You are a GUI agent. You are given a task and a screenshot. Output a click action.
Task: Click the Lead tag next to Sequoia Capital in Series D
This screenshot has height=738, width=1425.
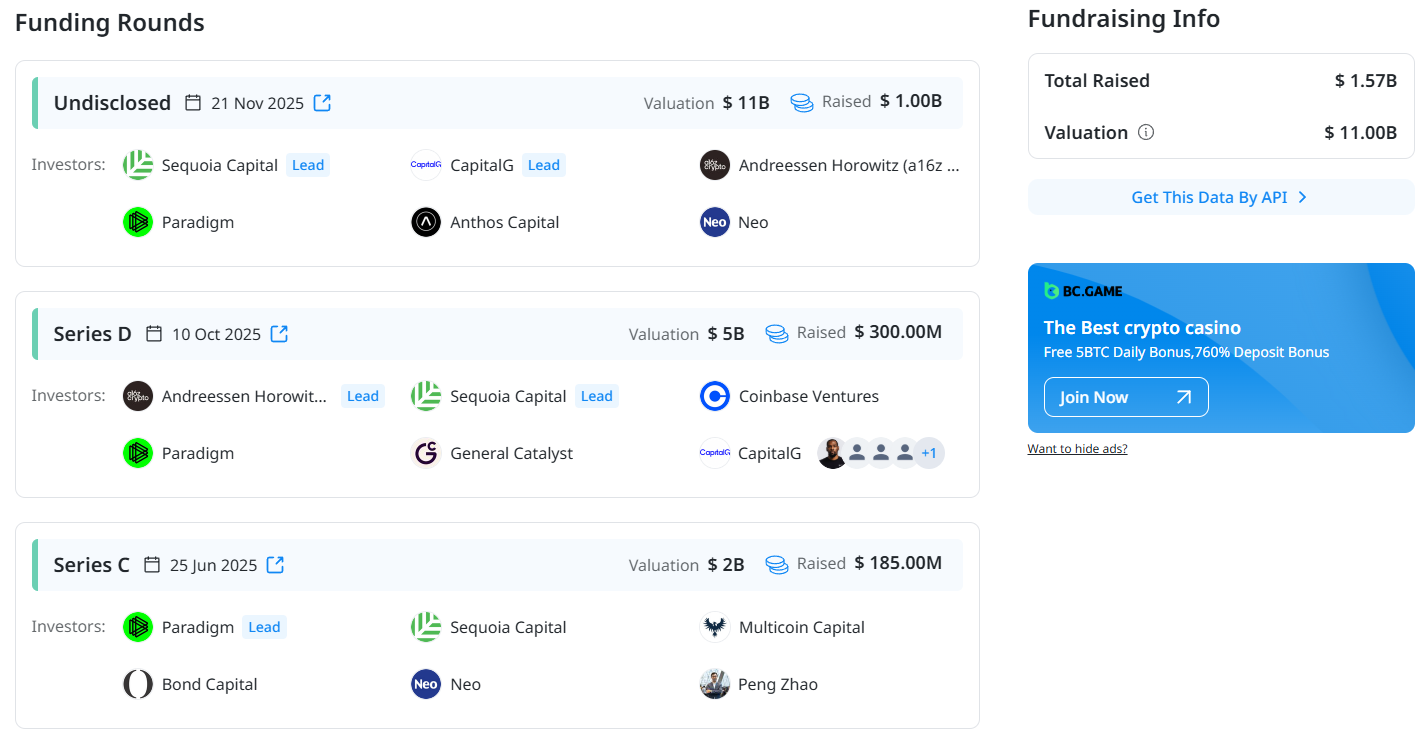pyautogui.click(x=596, y=396)
